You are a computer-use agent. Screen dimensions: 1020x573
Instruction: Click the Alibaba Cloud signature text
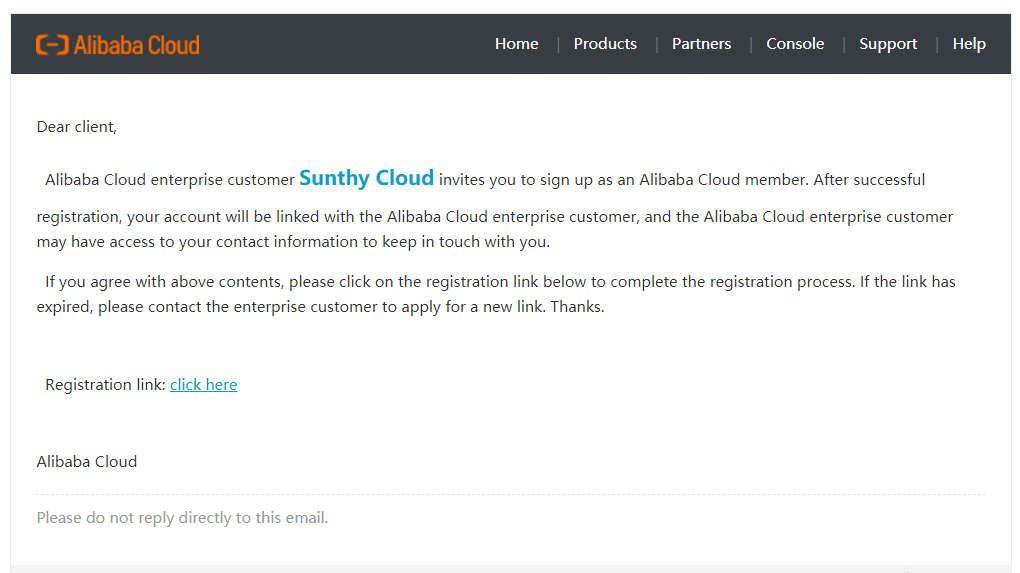(87, 462)
